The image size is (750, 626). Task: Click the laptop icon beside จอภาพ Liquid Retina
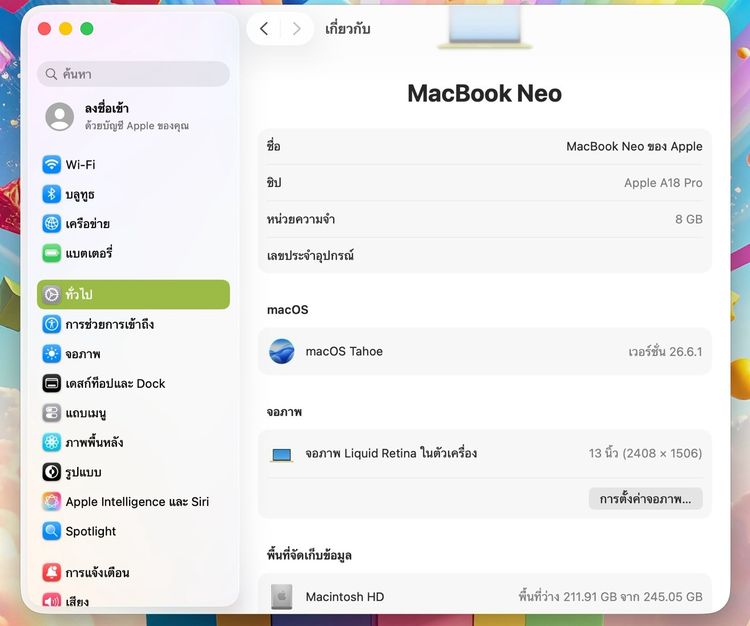pos(281,454)
